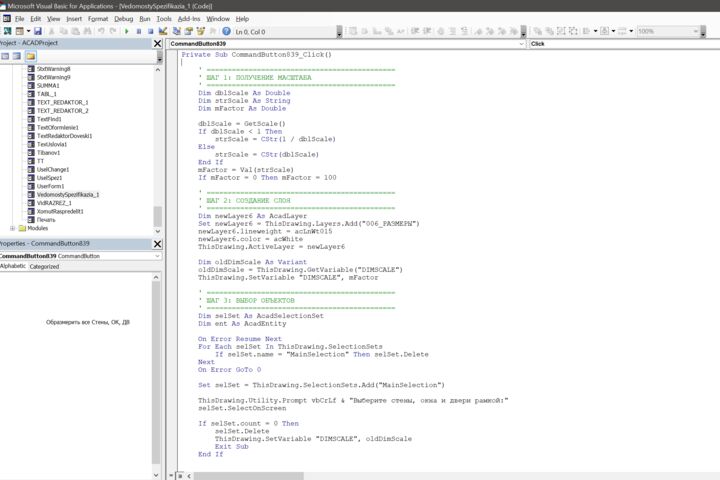
Task: Select Tibanov1 form in project tree
Action: click(x=48, y=153)
